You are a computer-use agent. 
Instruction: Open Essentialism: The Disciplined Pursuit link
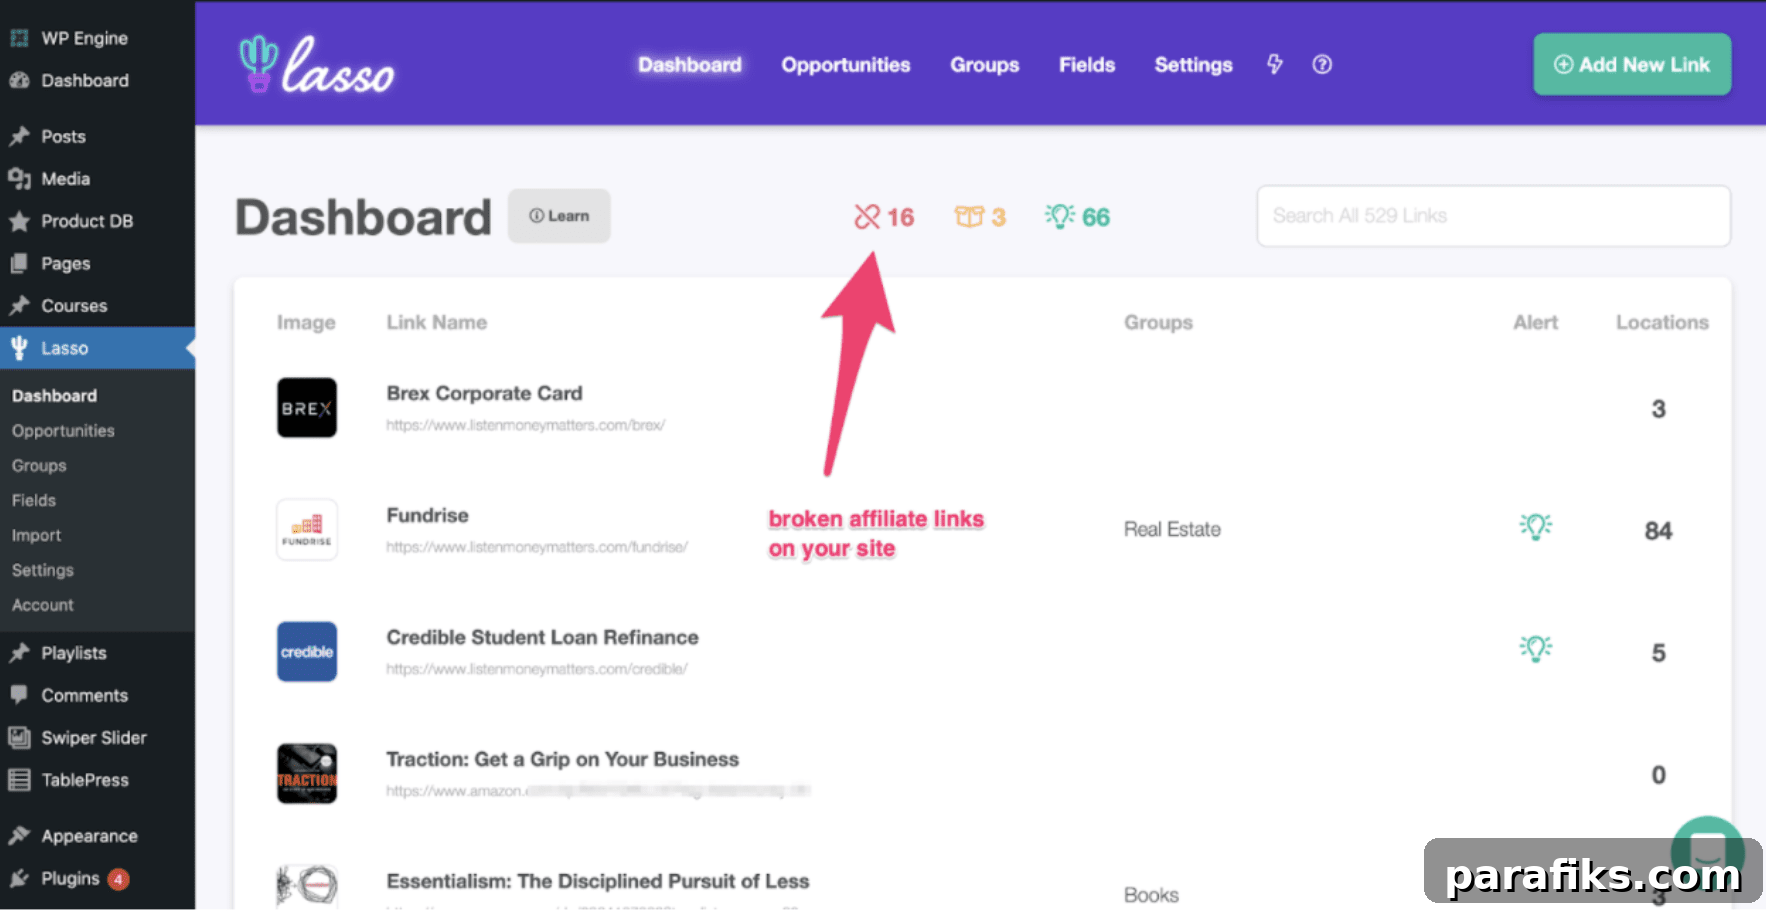pyautogui.click(x=598, y=881)
